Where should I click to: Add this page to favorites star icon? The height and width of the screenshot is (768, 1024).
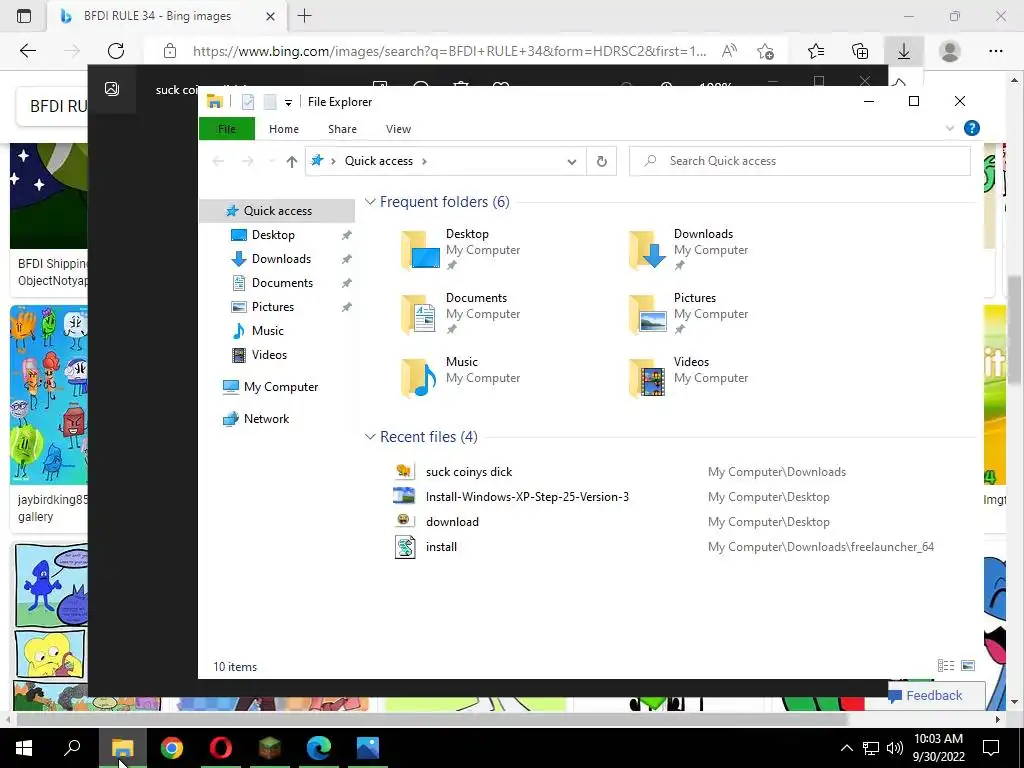(765, 51)
